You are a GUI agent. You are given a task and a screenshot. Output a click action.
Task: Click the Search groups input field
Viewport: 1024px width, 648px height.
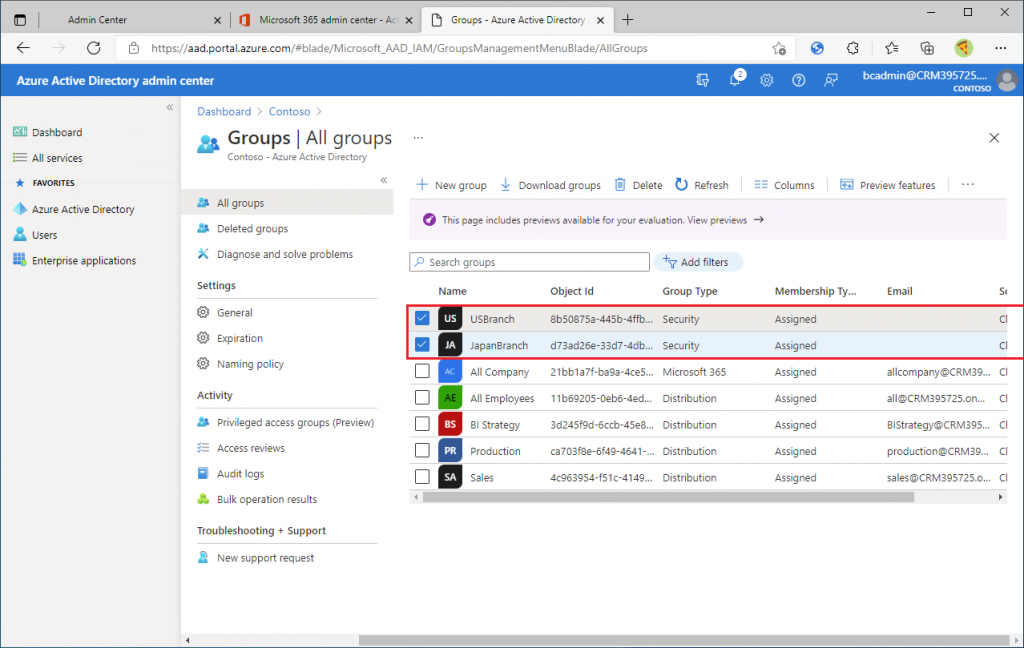tap(530, 262)
